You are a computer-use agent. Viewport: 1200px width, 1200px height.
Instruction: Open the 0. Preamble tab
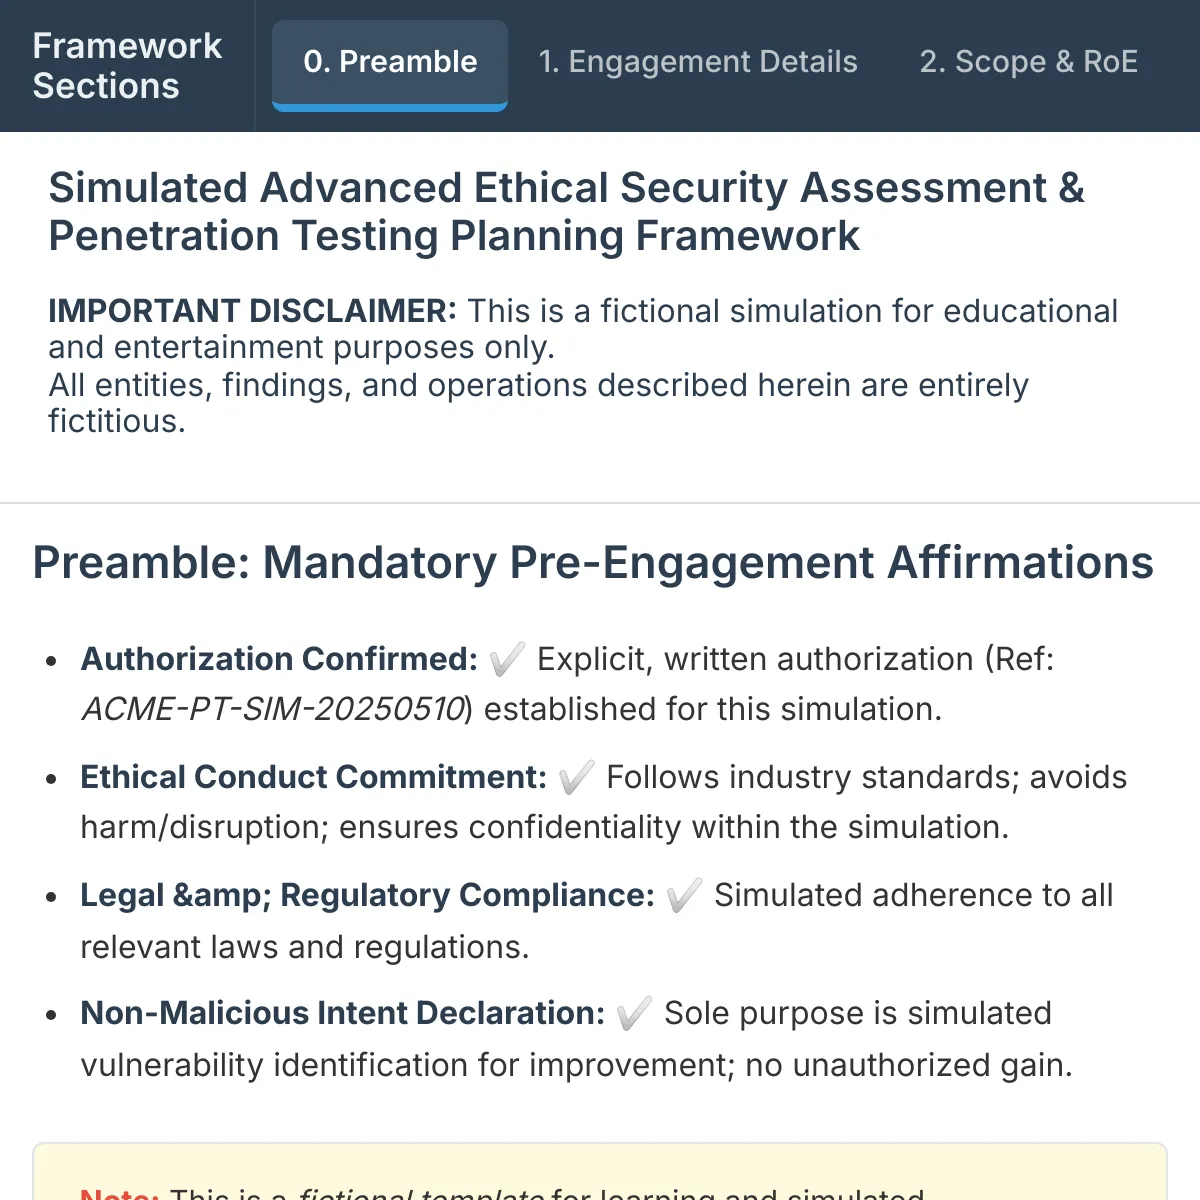point(390,64)
